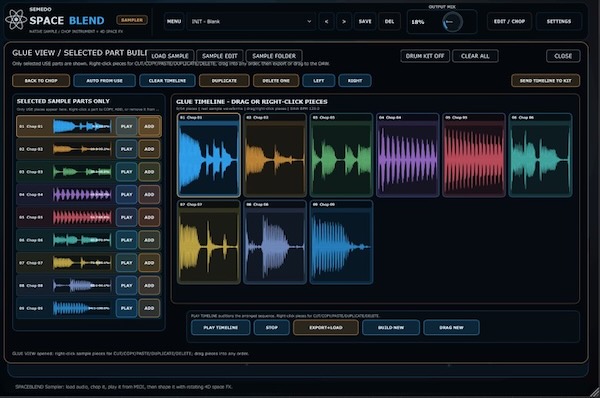This screenshot has height=398, width=600.
Task: Click the 18% output mix value
Action: pos(417,22)
